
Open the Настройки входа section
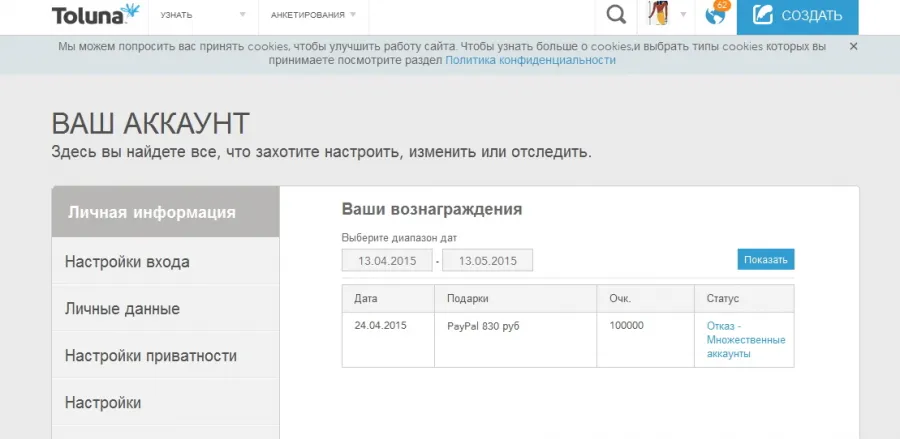coord(165,262)
